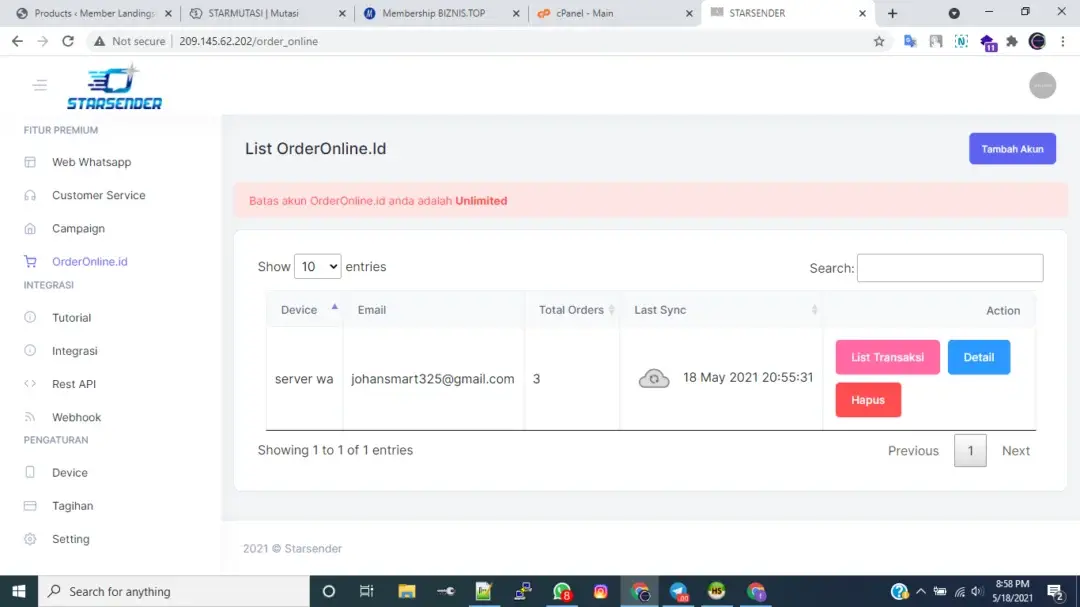The image size is (1080, 607).
Task: Open Windows Start menu
Action: pyautogui.click(x=19, y=591)
